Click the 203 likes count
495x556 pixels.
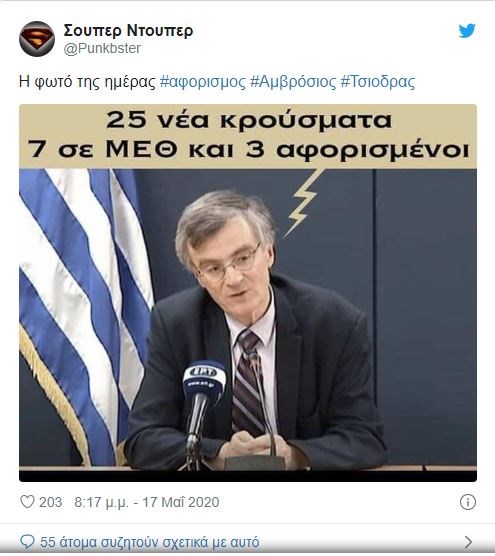coord(50,502)
